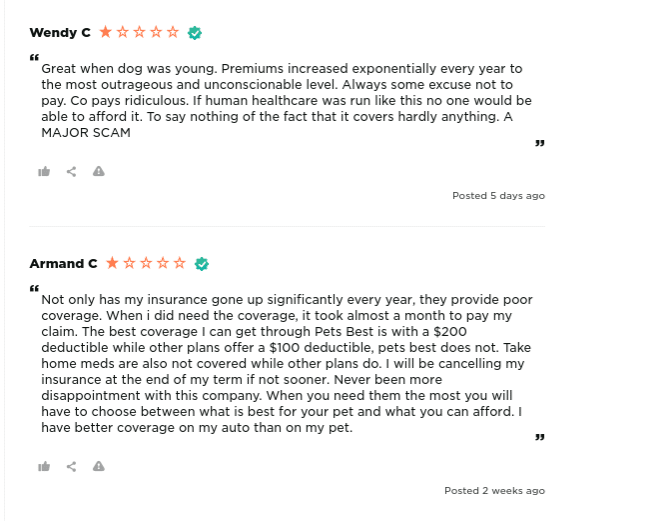Click the filled first star of Armand C's rating
650x521 pixels.
point(112,263)
